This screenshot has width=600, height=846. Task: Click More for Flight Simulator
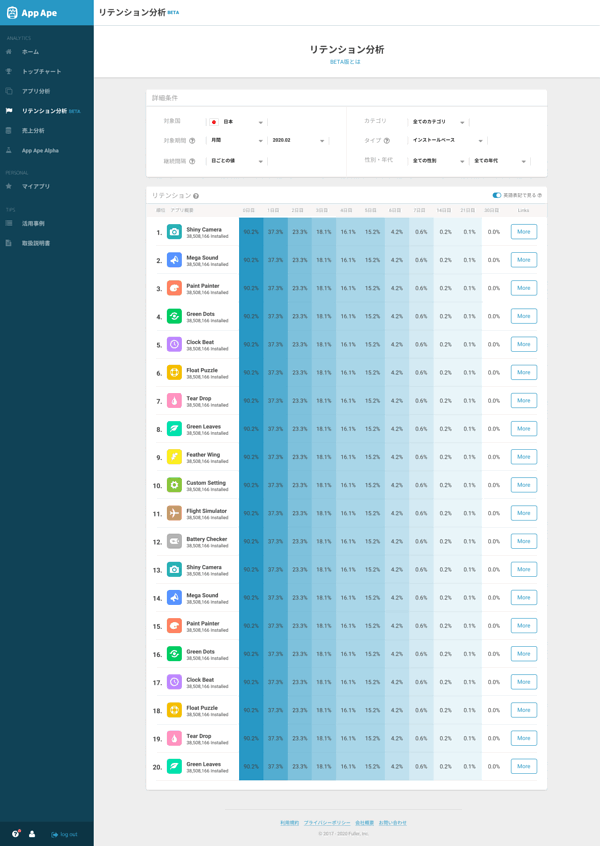pyautogui.click(x=524, y=513)
